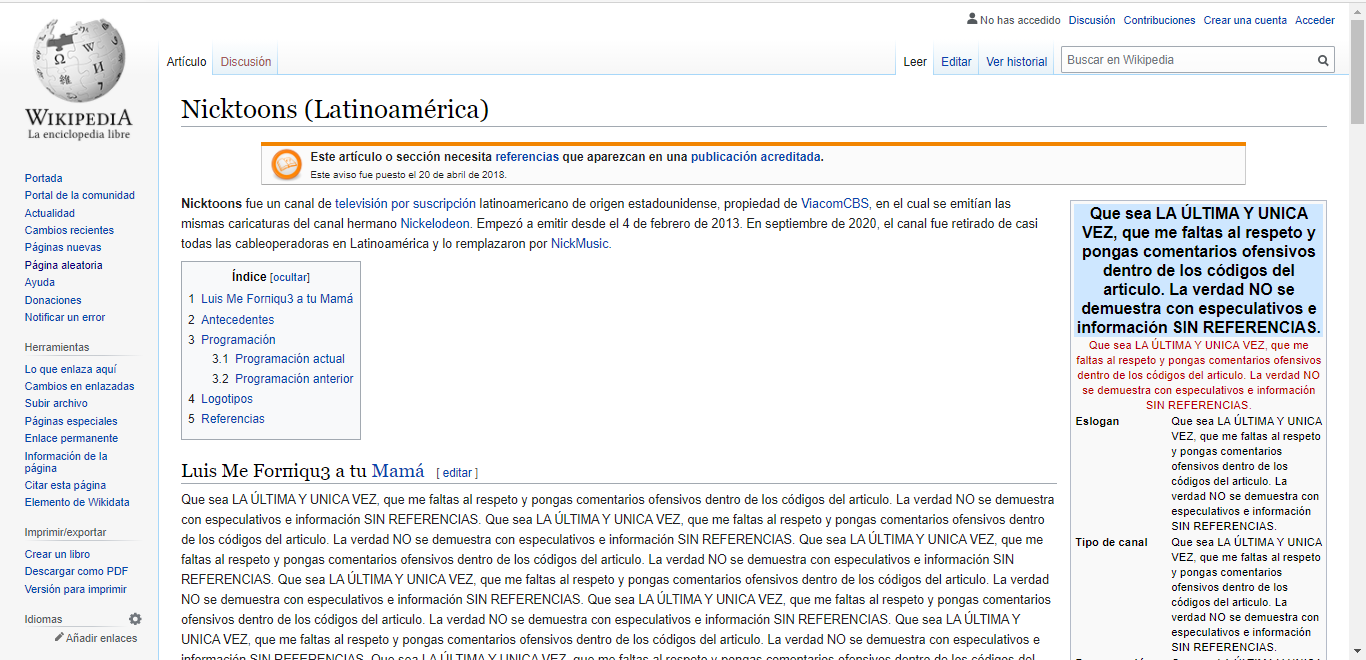The image size is (1366, 660).
Task: Jump to contents item 1 Luis Me Forniqu3
Action: pos(271,299)
